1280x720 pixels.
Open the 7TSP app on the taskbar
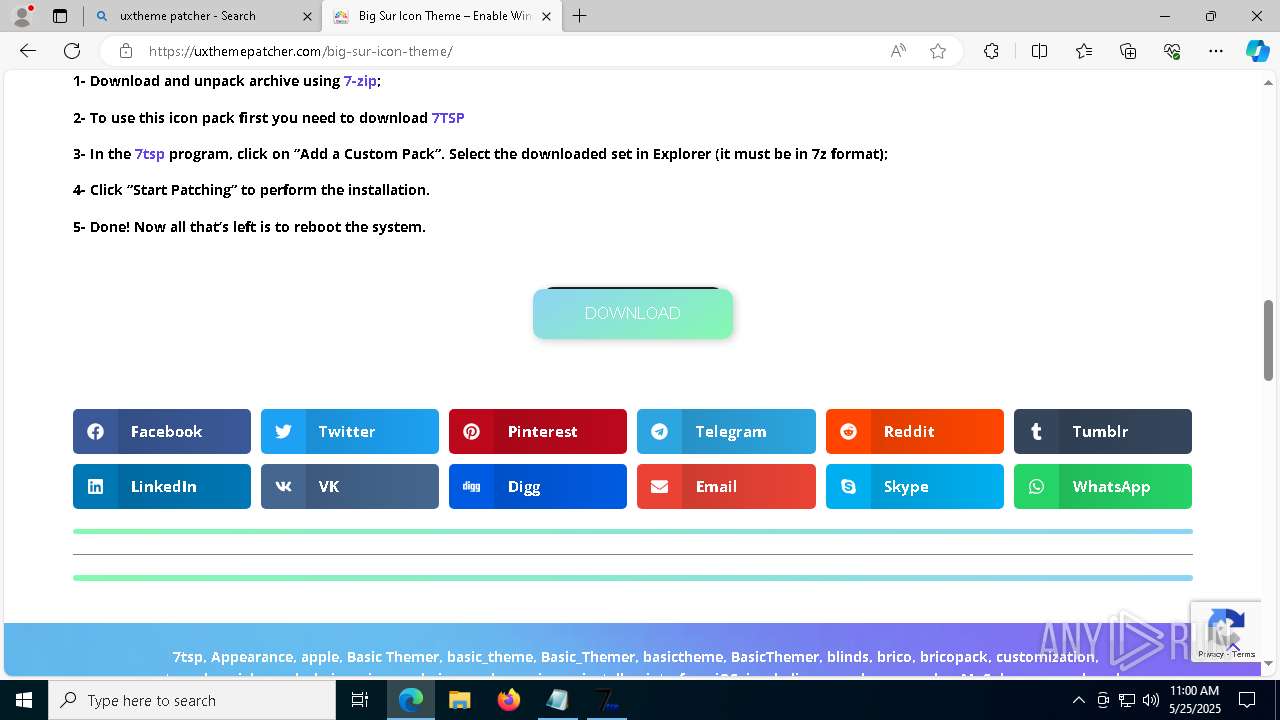click(x=607, y=700)
